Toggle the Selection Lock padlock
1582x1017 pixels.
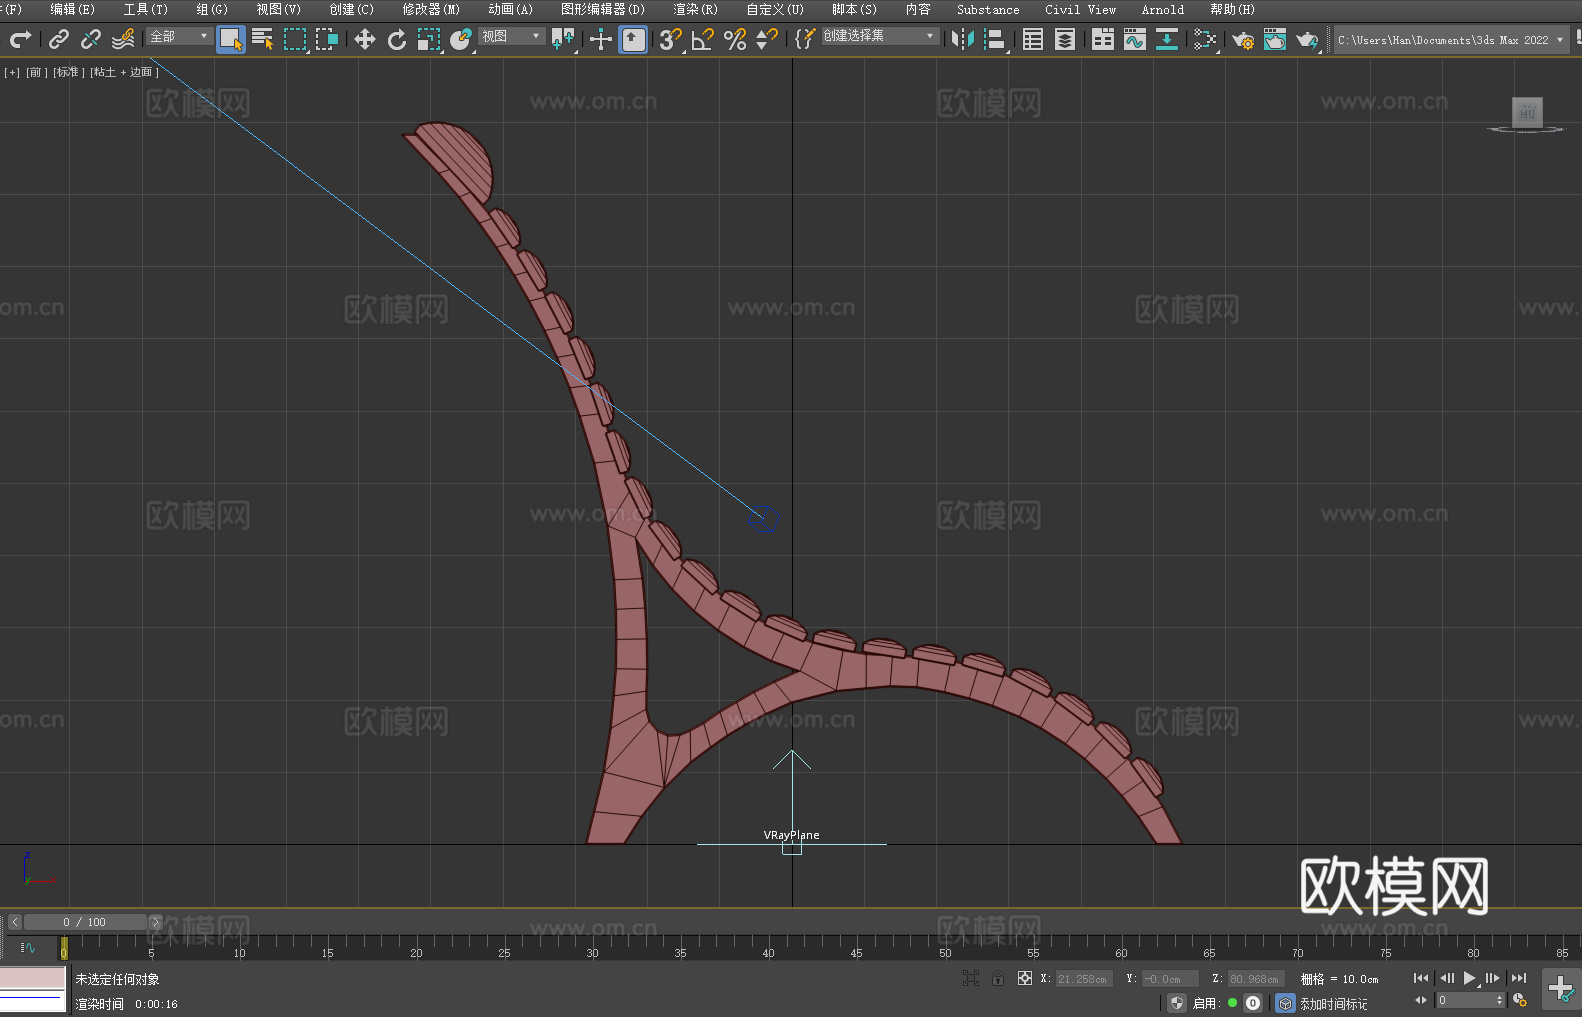coord(998,979)
